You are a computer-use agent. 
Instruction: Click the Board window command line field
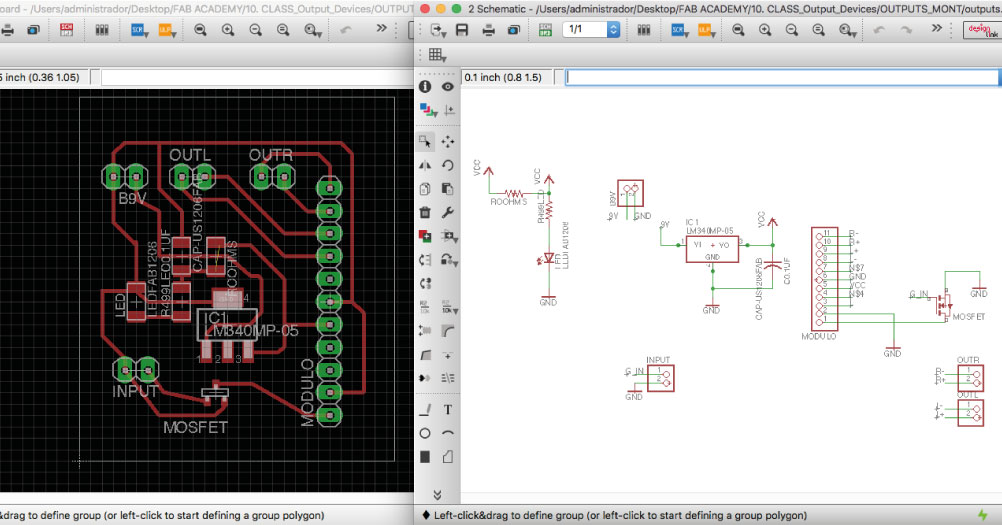point(256,77)
